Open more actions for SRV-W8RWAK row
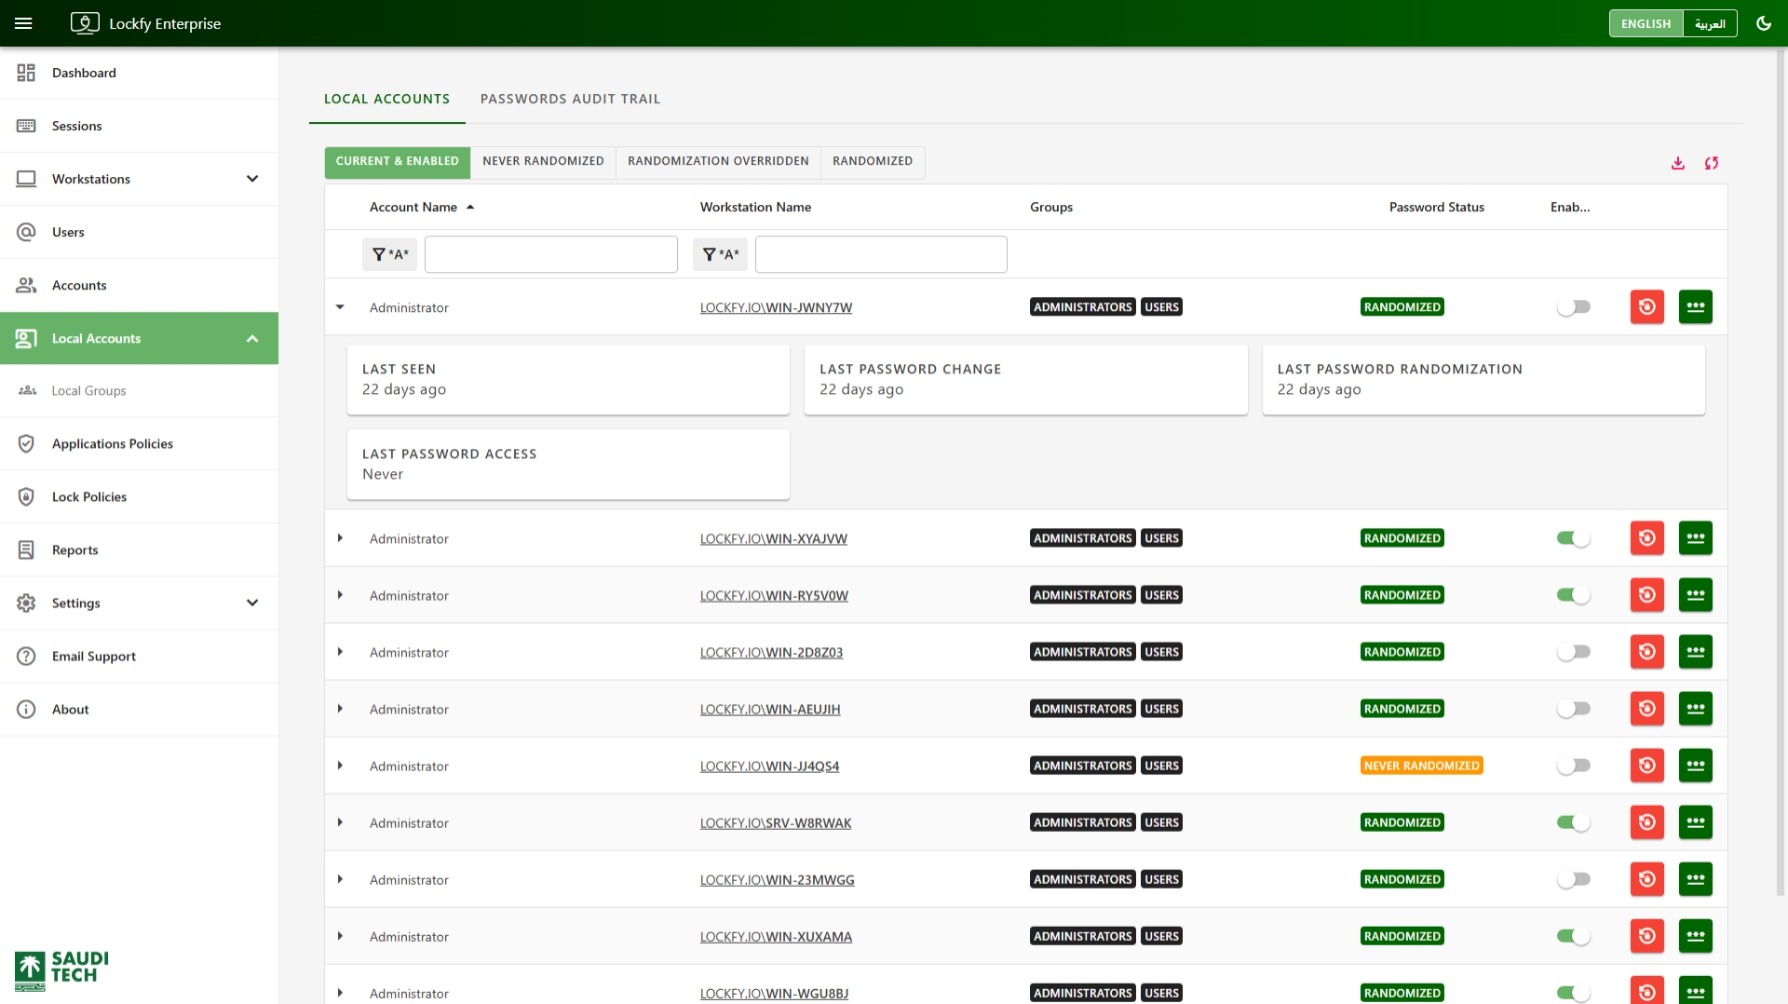 1696,823
